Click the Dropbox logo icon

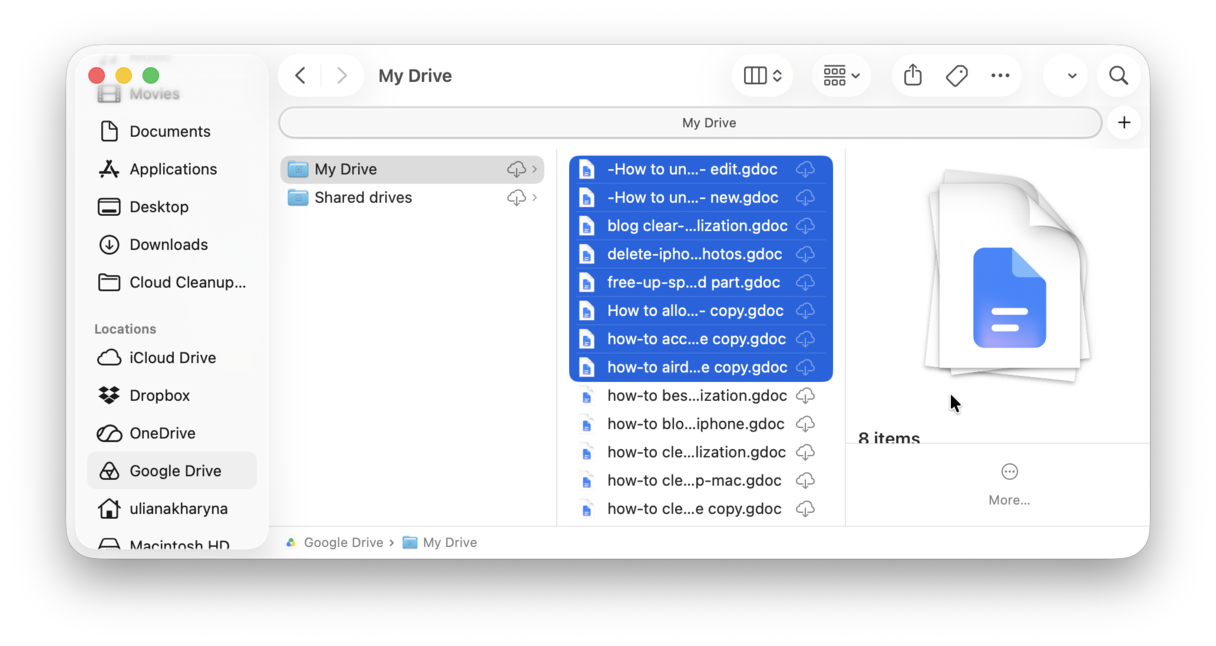click(109, 396)
